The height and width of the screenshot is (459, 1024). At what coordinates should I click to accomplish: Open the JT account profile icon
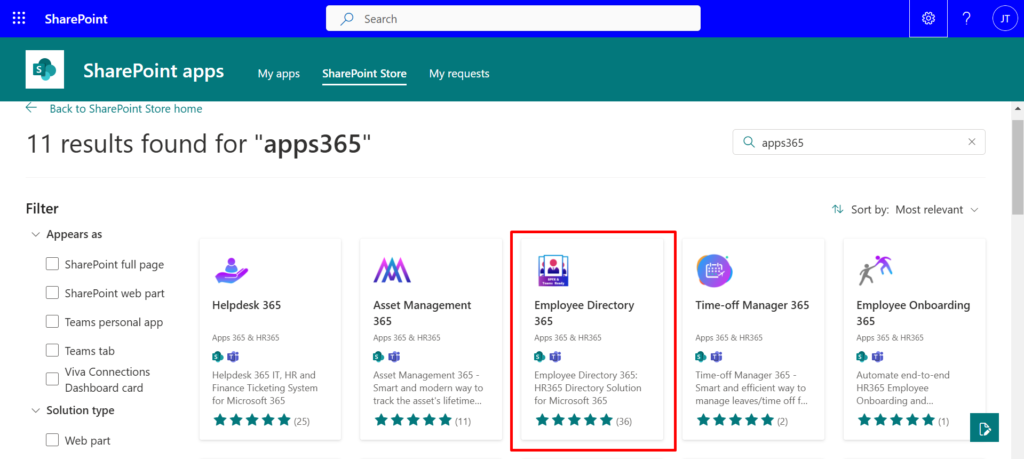pos(1003,19)
